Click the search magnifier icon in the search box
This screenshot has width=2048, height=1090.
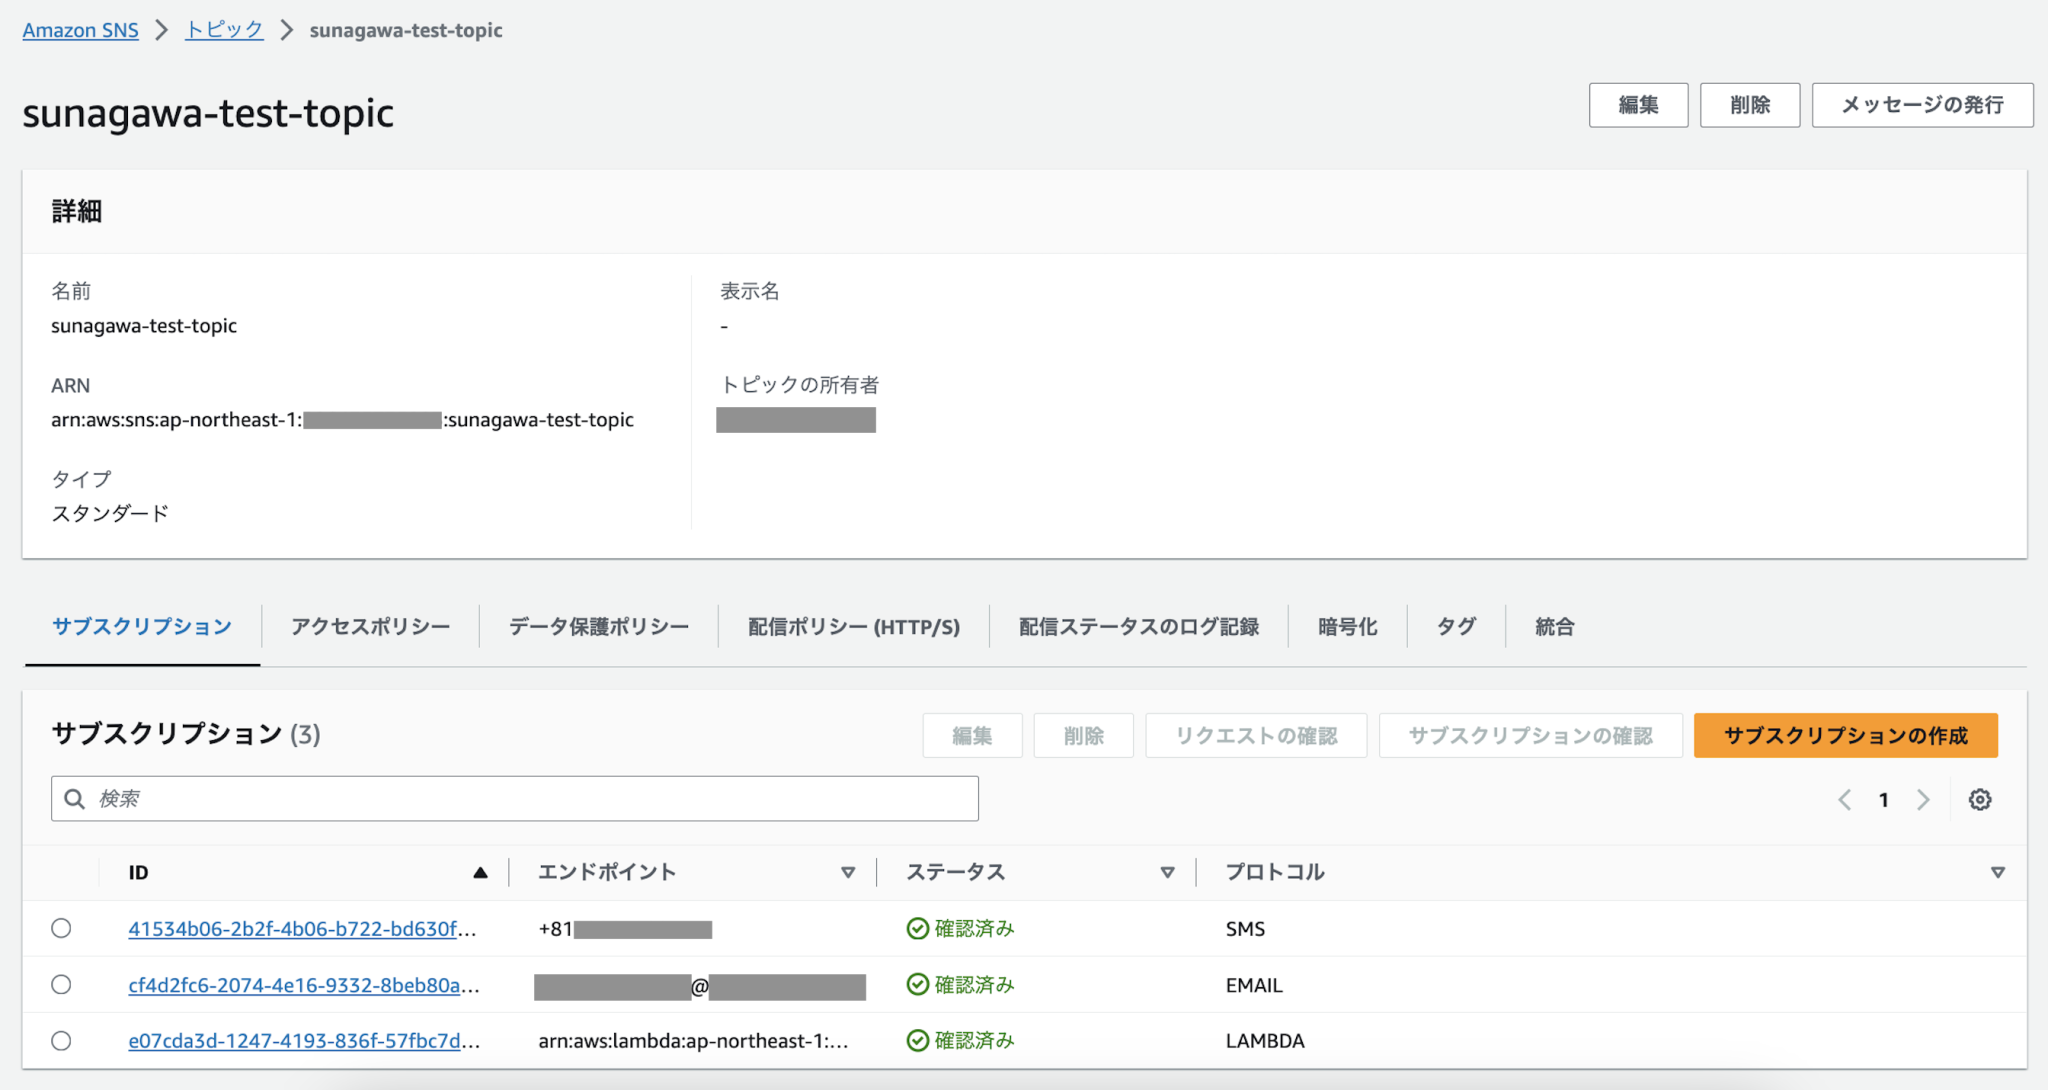pos(75,798)
